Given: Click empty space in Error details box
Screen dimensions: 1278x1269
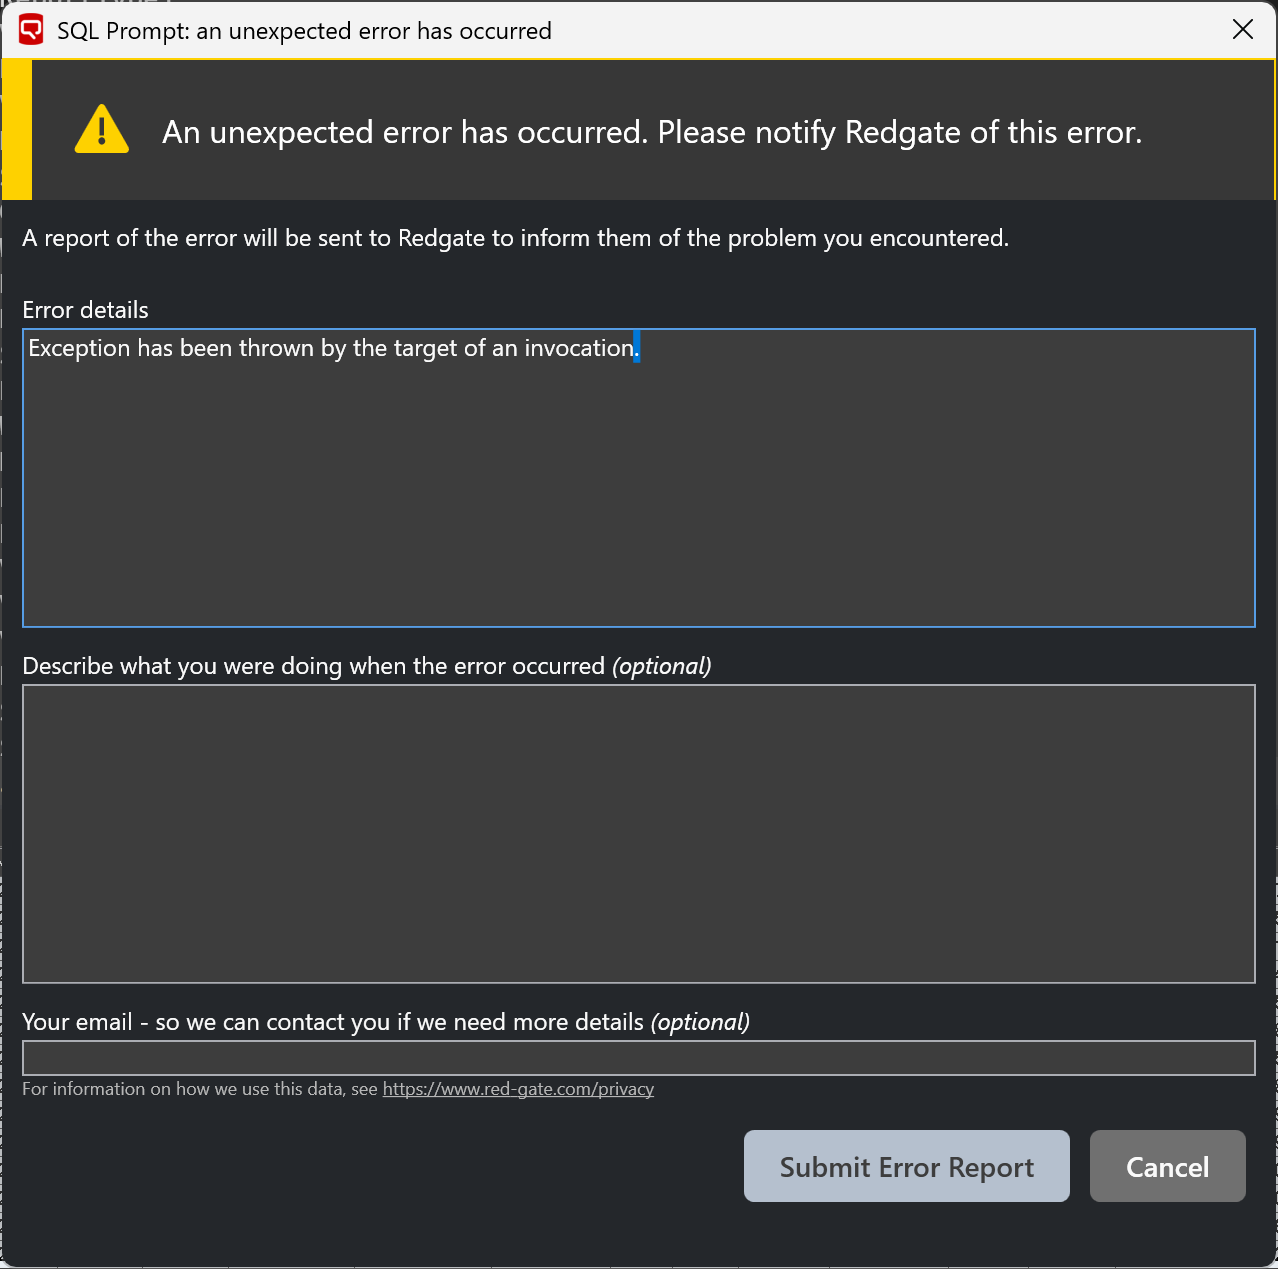Looking at the screenshot, I should tap(639, 500).
